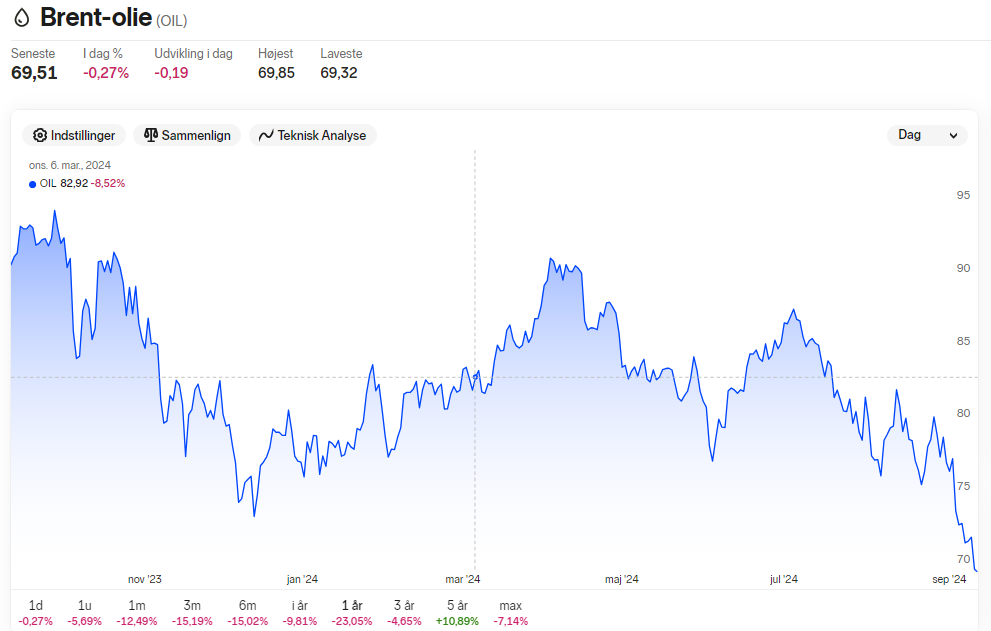Viewport: 991px width, 631px height.
Task: Click the Teknisk Analyse button label
Action: coord(322,135)
